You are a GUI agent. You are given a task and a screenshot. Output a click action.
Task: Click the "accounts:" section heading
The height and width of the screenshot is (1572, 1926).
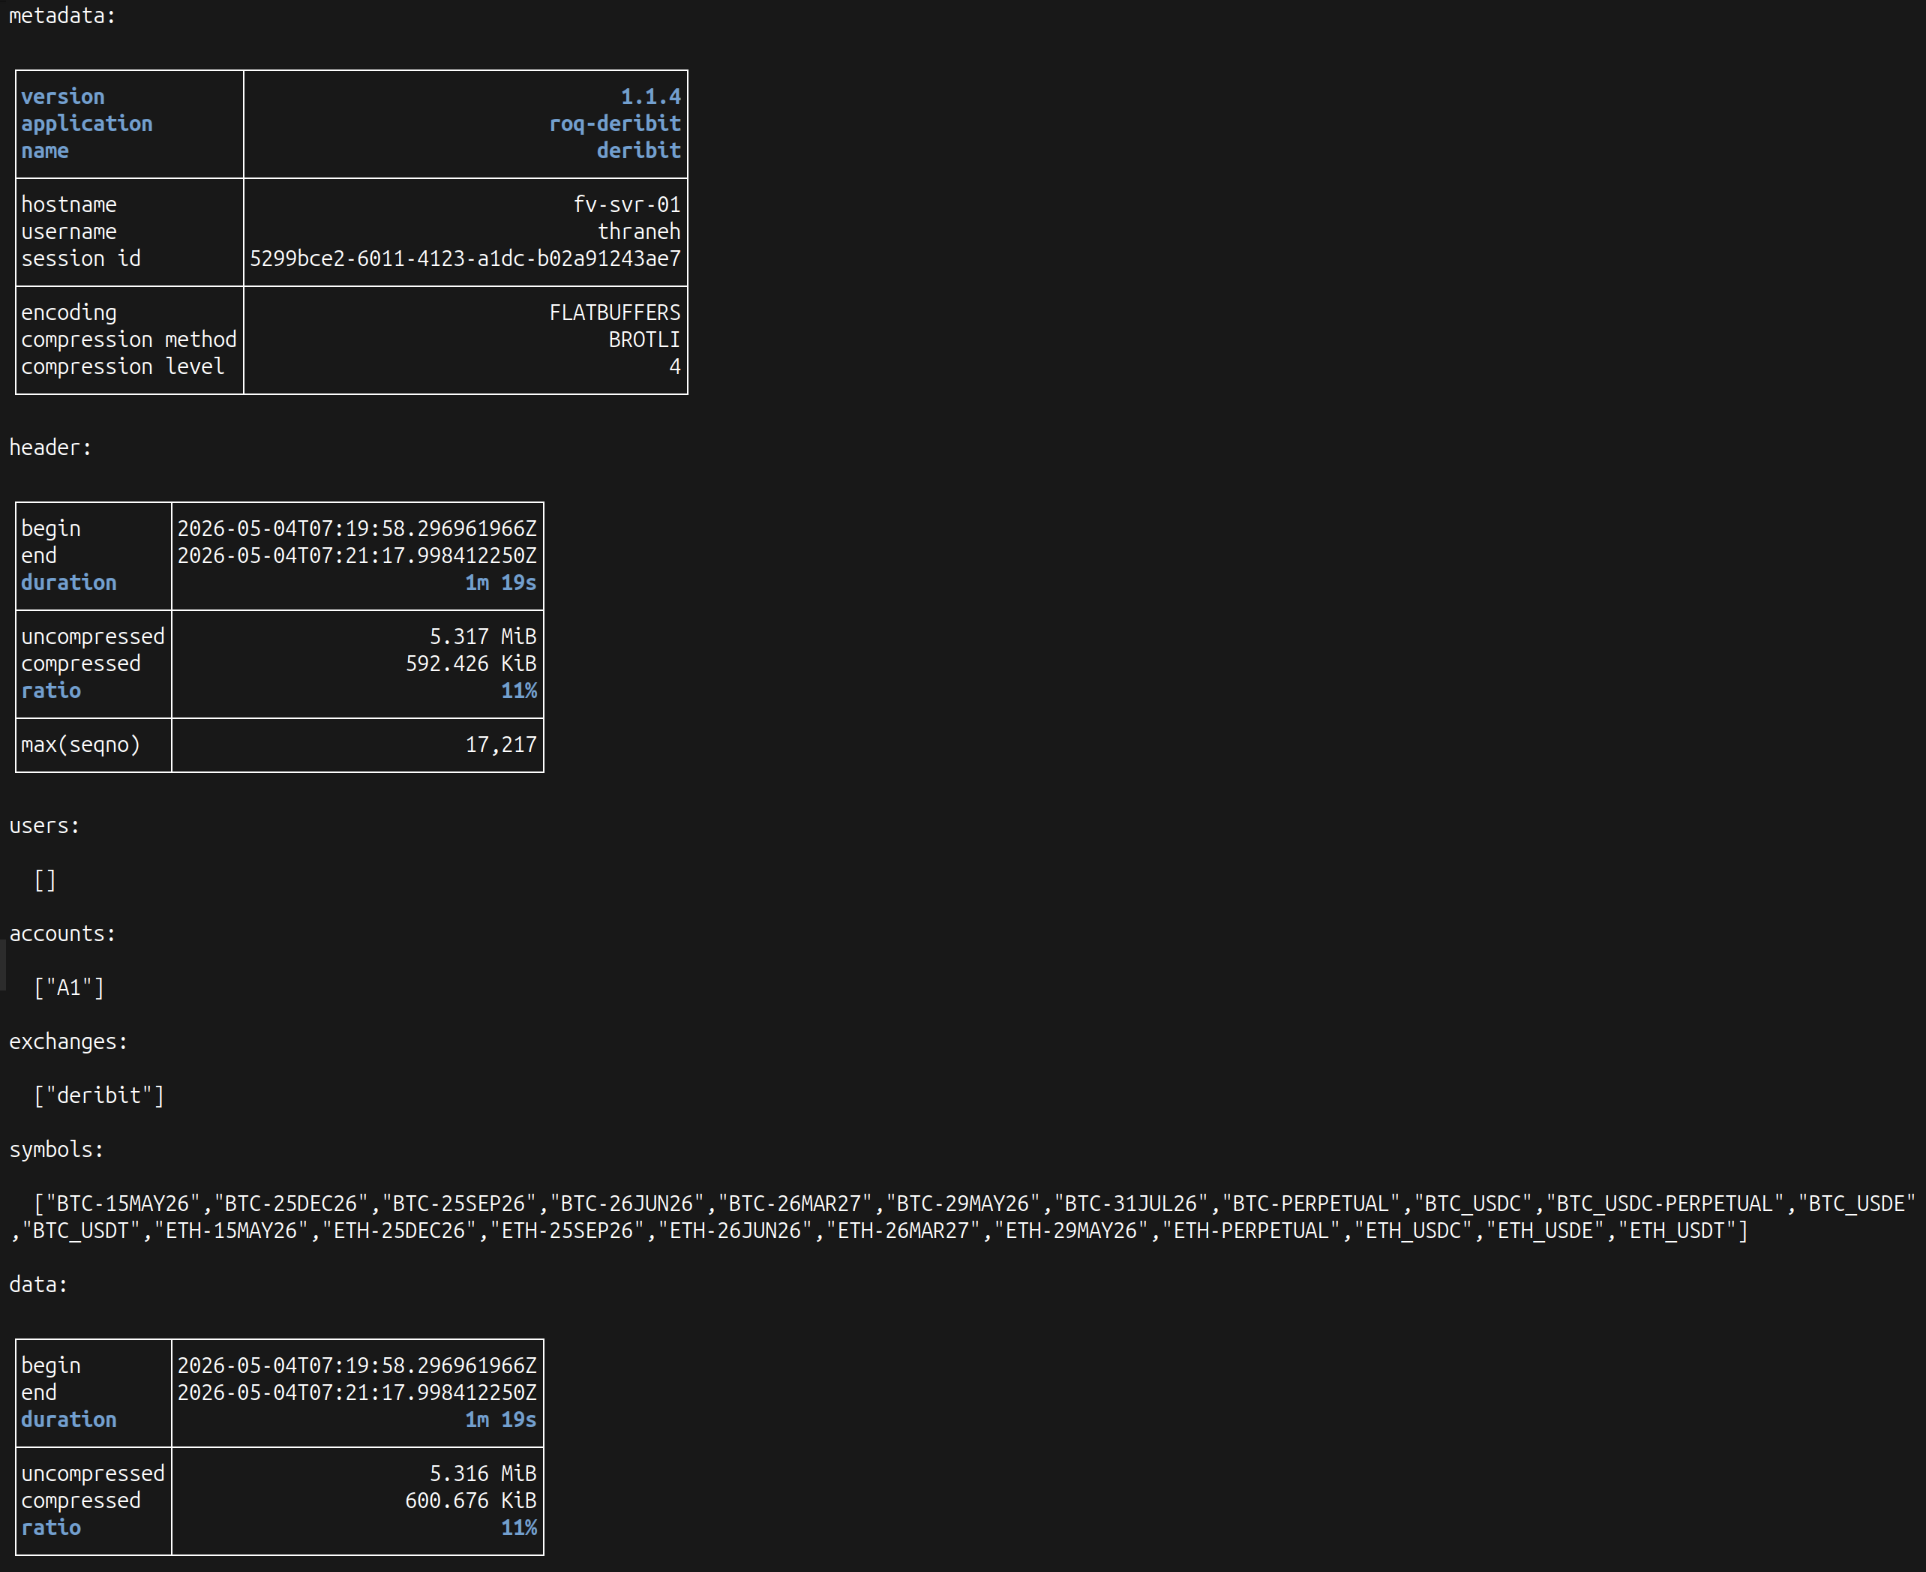[x=62, y=934]
